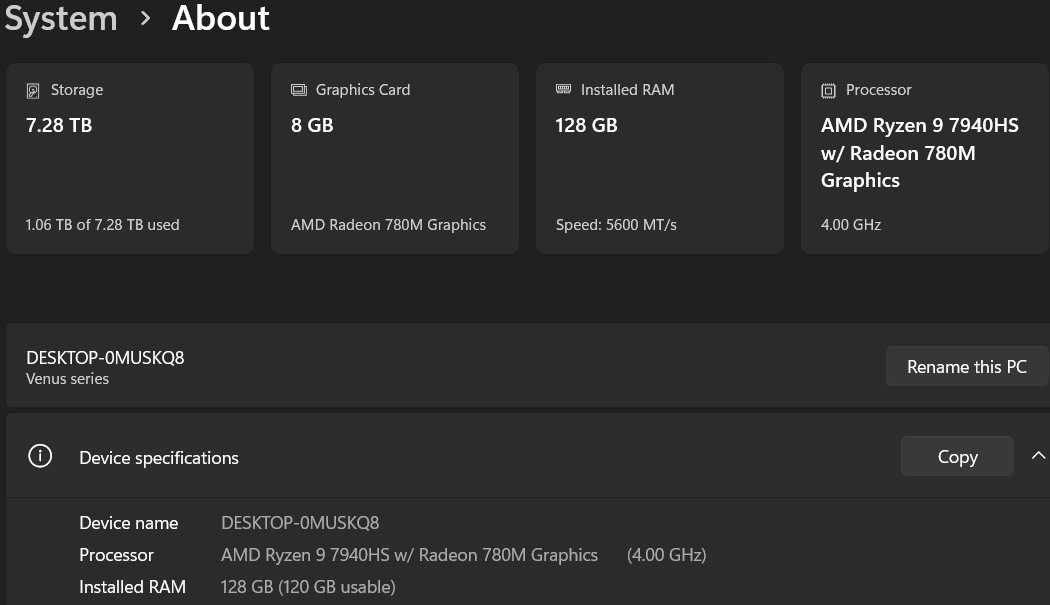Click the Processor chip icon
Screen dimensions: 1050x605
(x=828, y=90)
